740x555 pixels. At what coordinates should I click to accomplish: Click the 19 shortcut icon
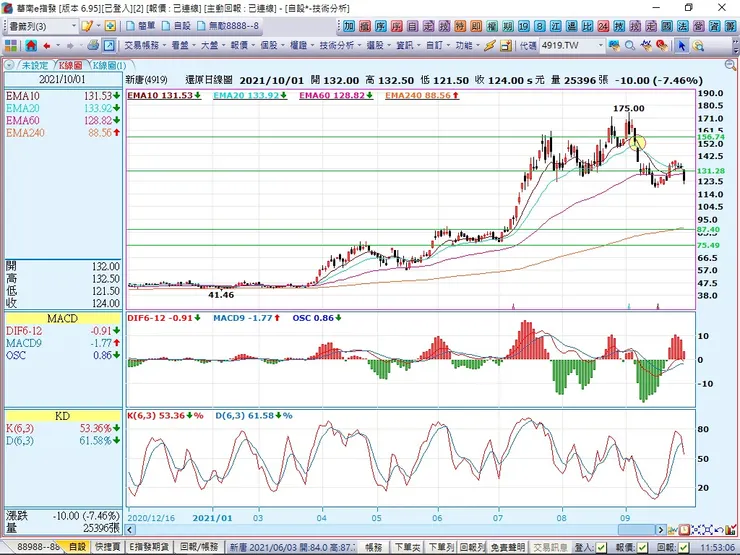click(x=524, y=26)
